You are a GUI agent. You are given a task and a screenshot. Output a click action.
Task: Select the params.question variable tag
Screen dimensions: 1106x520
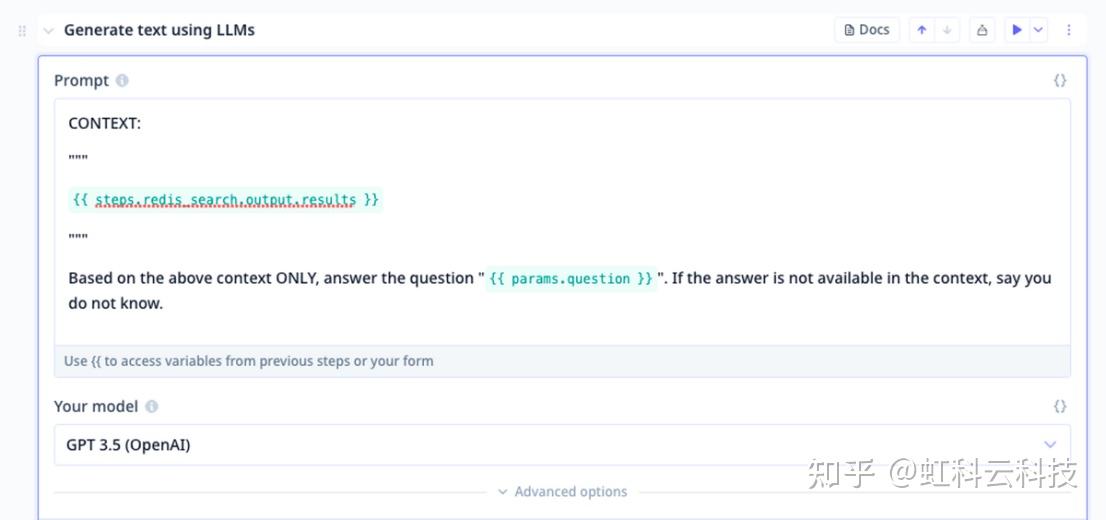[571, 279]
